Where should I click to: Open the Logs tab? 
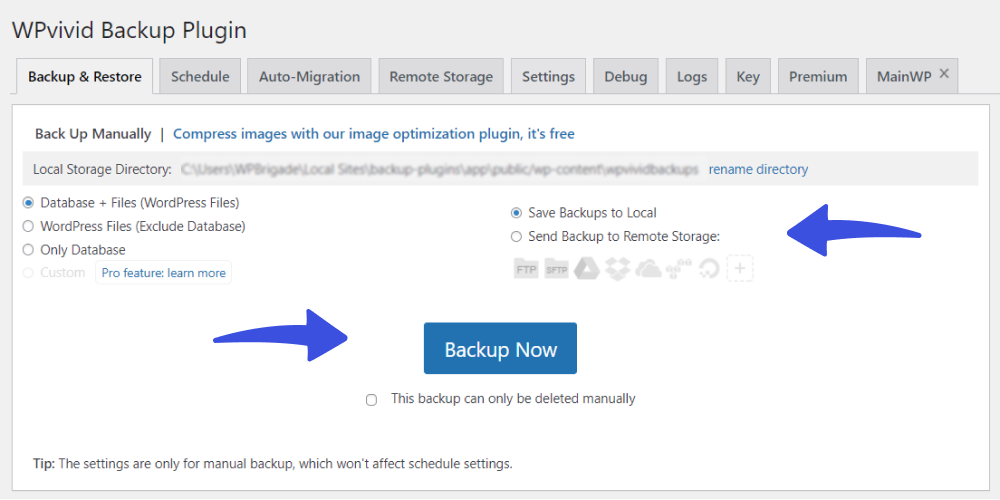tap(692, 77)
